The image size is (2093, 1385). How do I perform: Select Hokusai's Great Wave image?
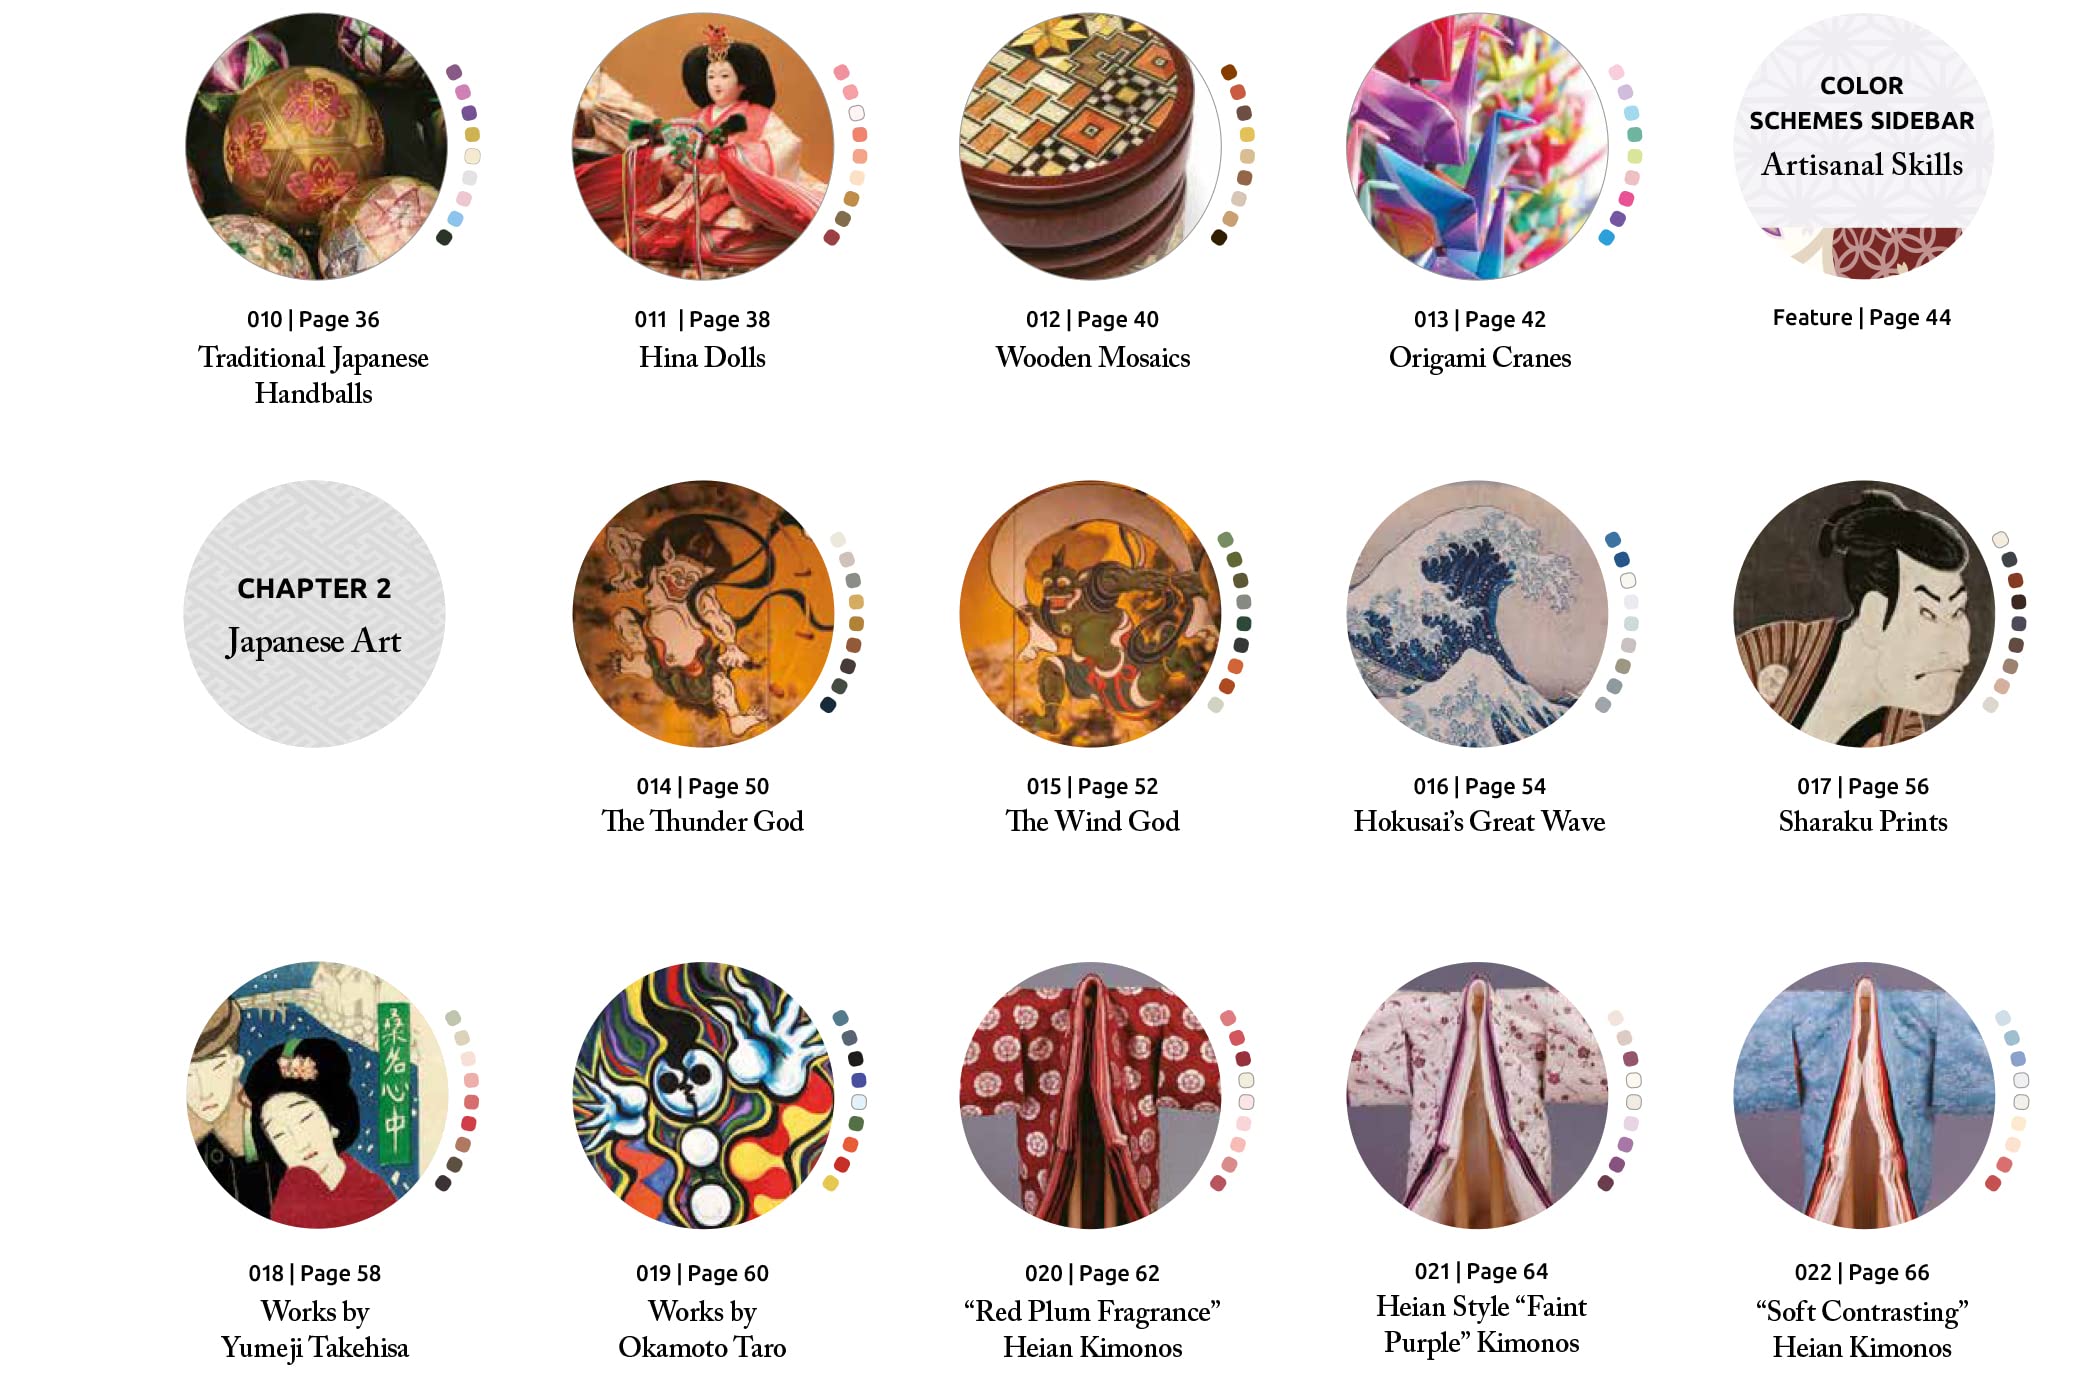1477,614
